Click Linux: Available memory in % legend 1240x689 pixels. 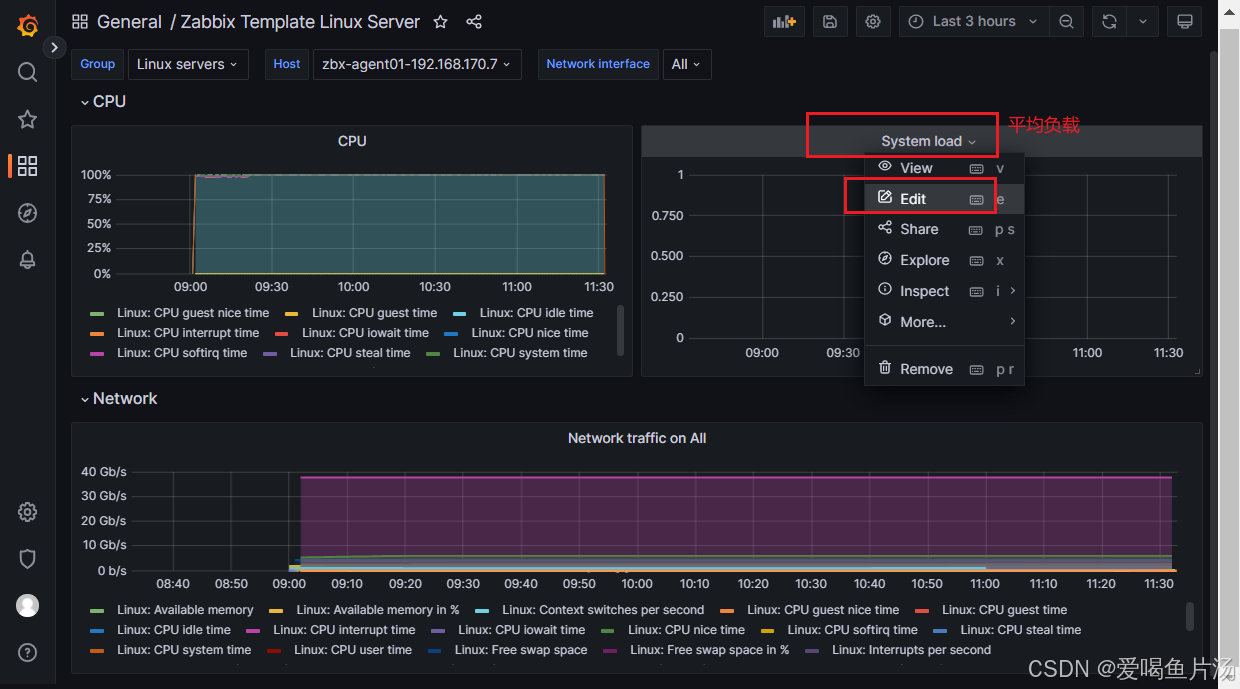378,610
